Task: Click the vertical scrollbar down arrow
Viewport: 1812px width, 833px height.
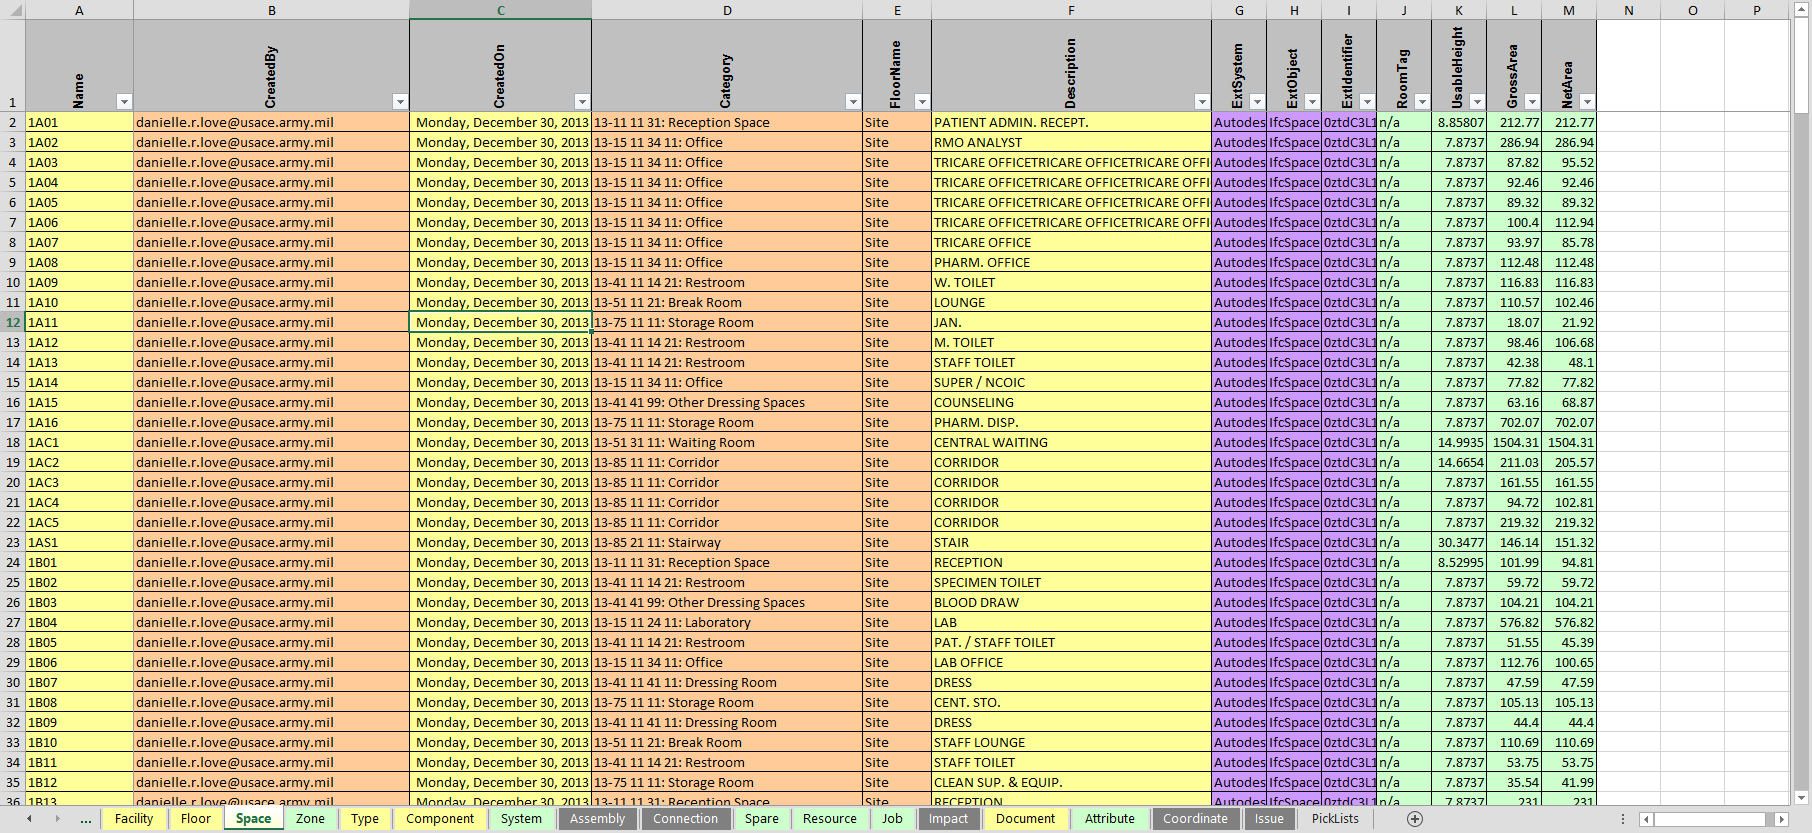Action: [1801, 798]
